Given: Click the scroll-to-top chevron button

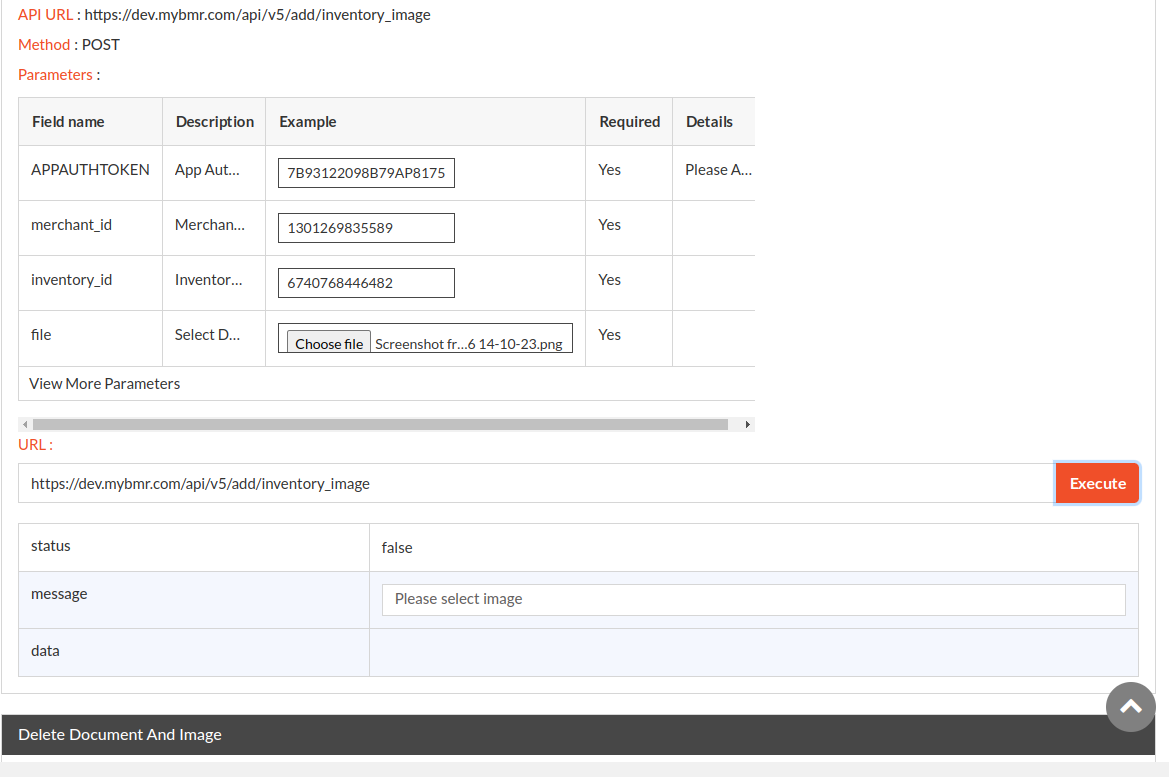Looking at the screenshot, I should tap(1130, 707).
